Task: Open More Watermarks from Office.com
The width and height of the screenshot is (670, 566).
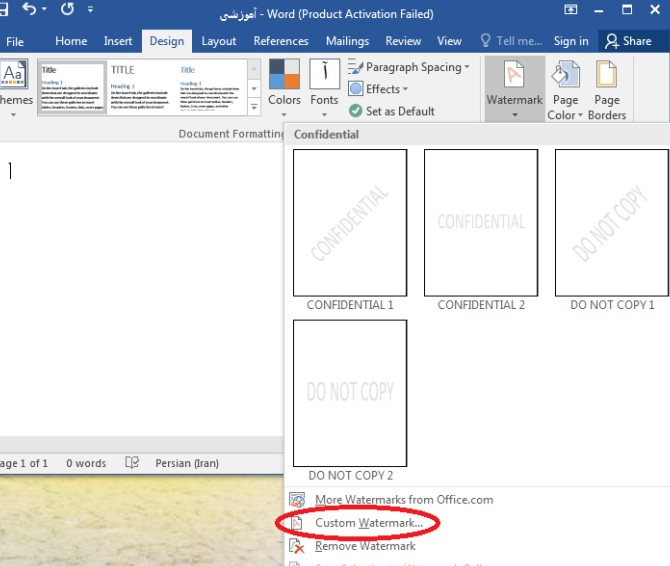Action: click(403, 499)
